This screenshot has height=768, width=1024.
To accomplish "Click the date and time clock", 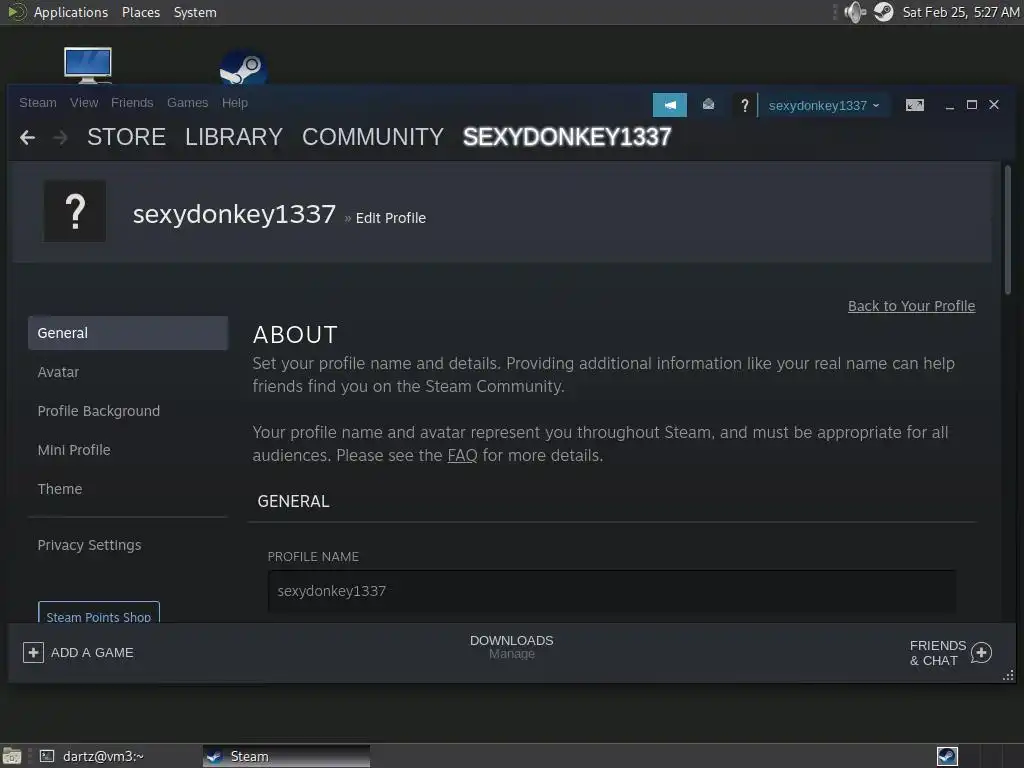I will [961, 12].
